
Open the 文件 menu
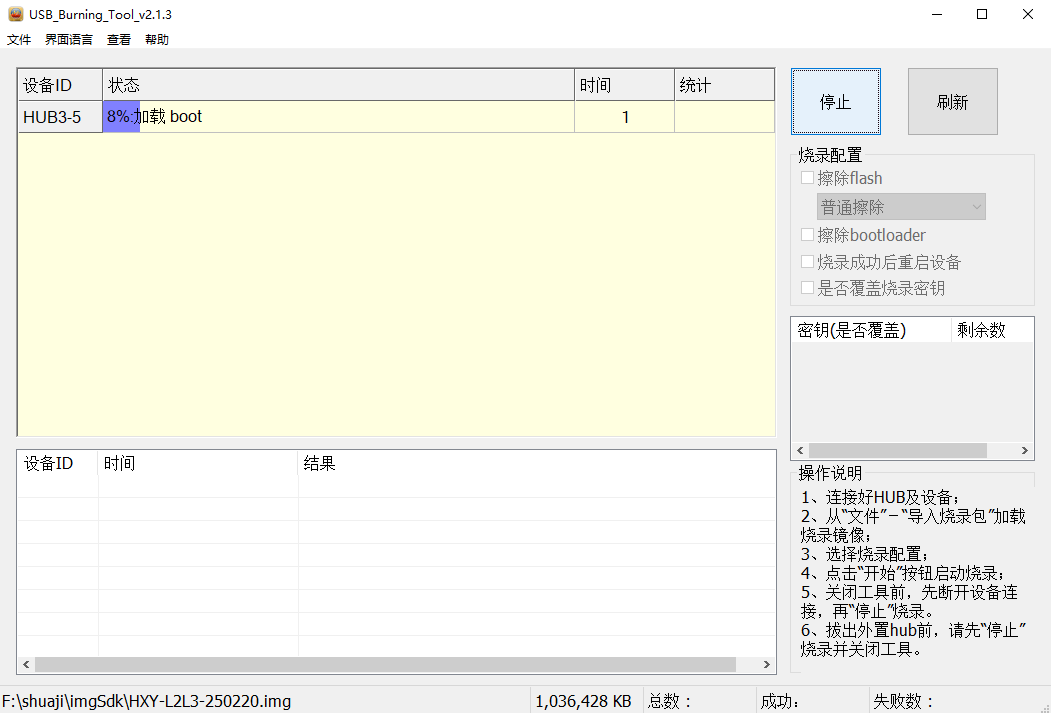pos(19,40)
